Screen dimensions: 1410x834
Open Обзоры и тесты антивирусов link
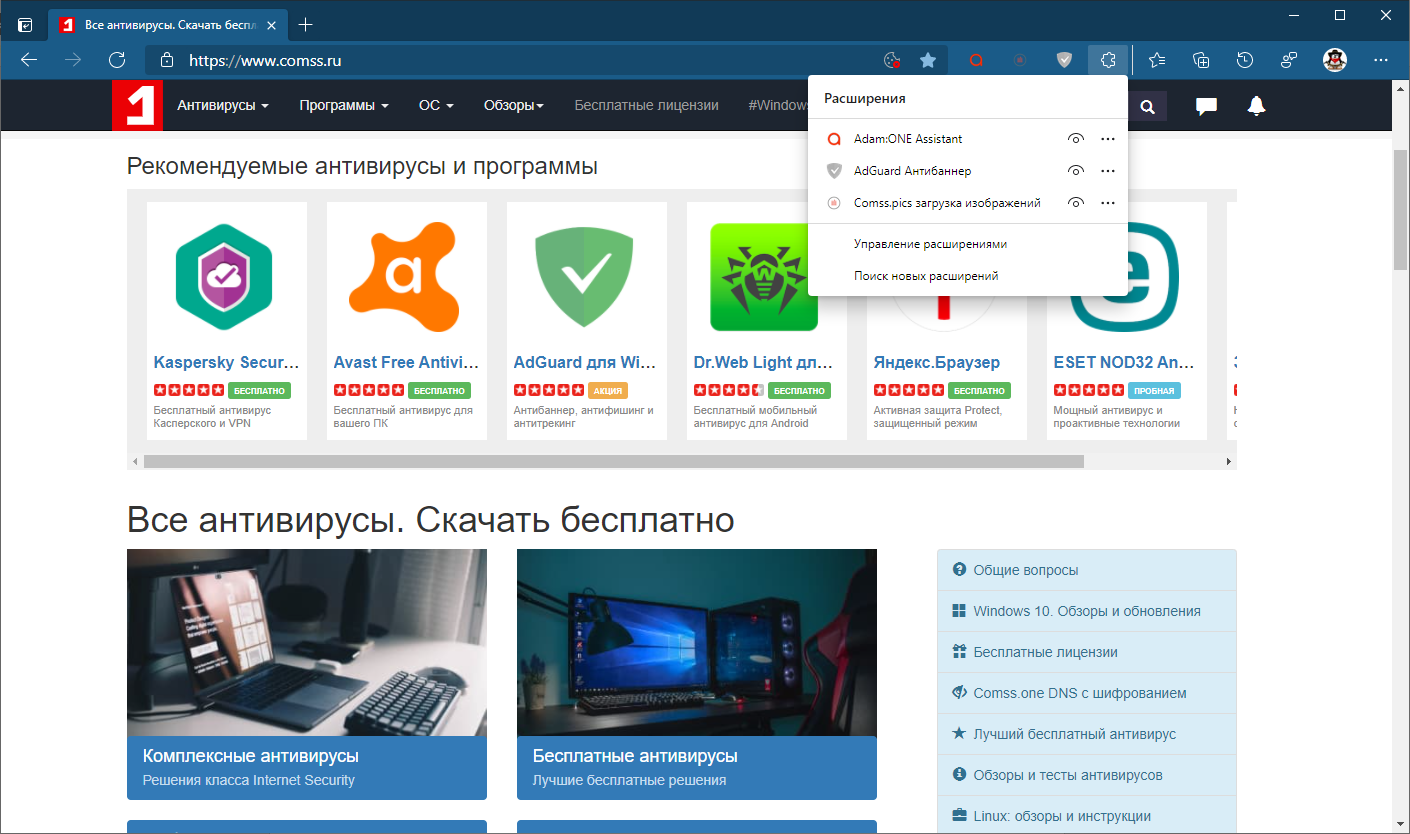[1087, 775]
